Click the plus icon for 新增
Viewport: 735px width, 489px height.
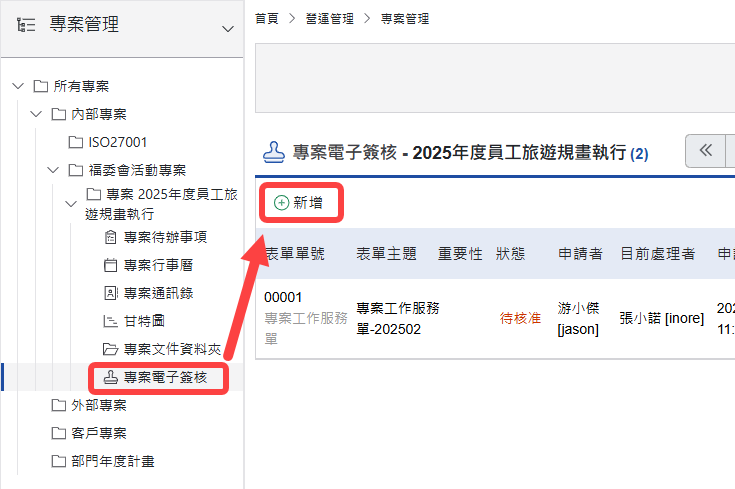pyautogui.click(x=281, y=202)
